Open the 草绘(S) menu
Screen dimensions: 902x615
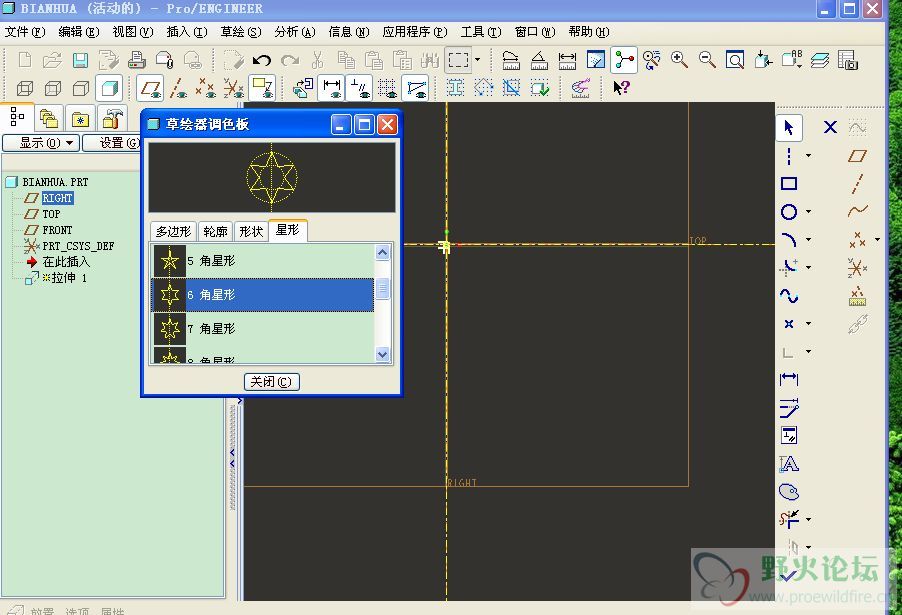click(x=241, y=32)
